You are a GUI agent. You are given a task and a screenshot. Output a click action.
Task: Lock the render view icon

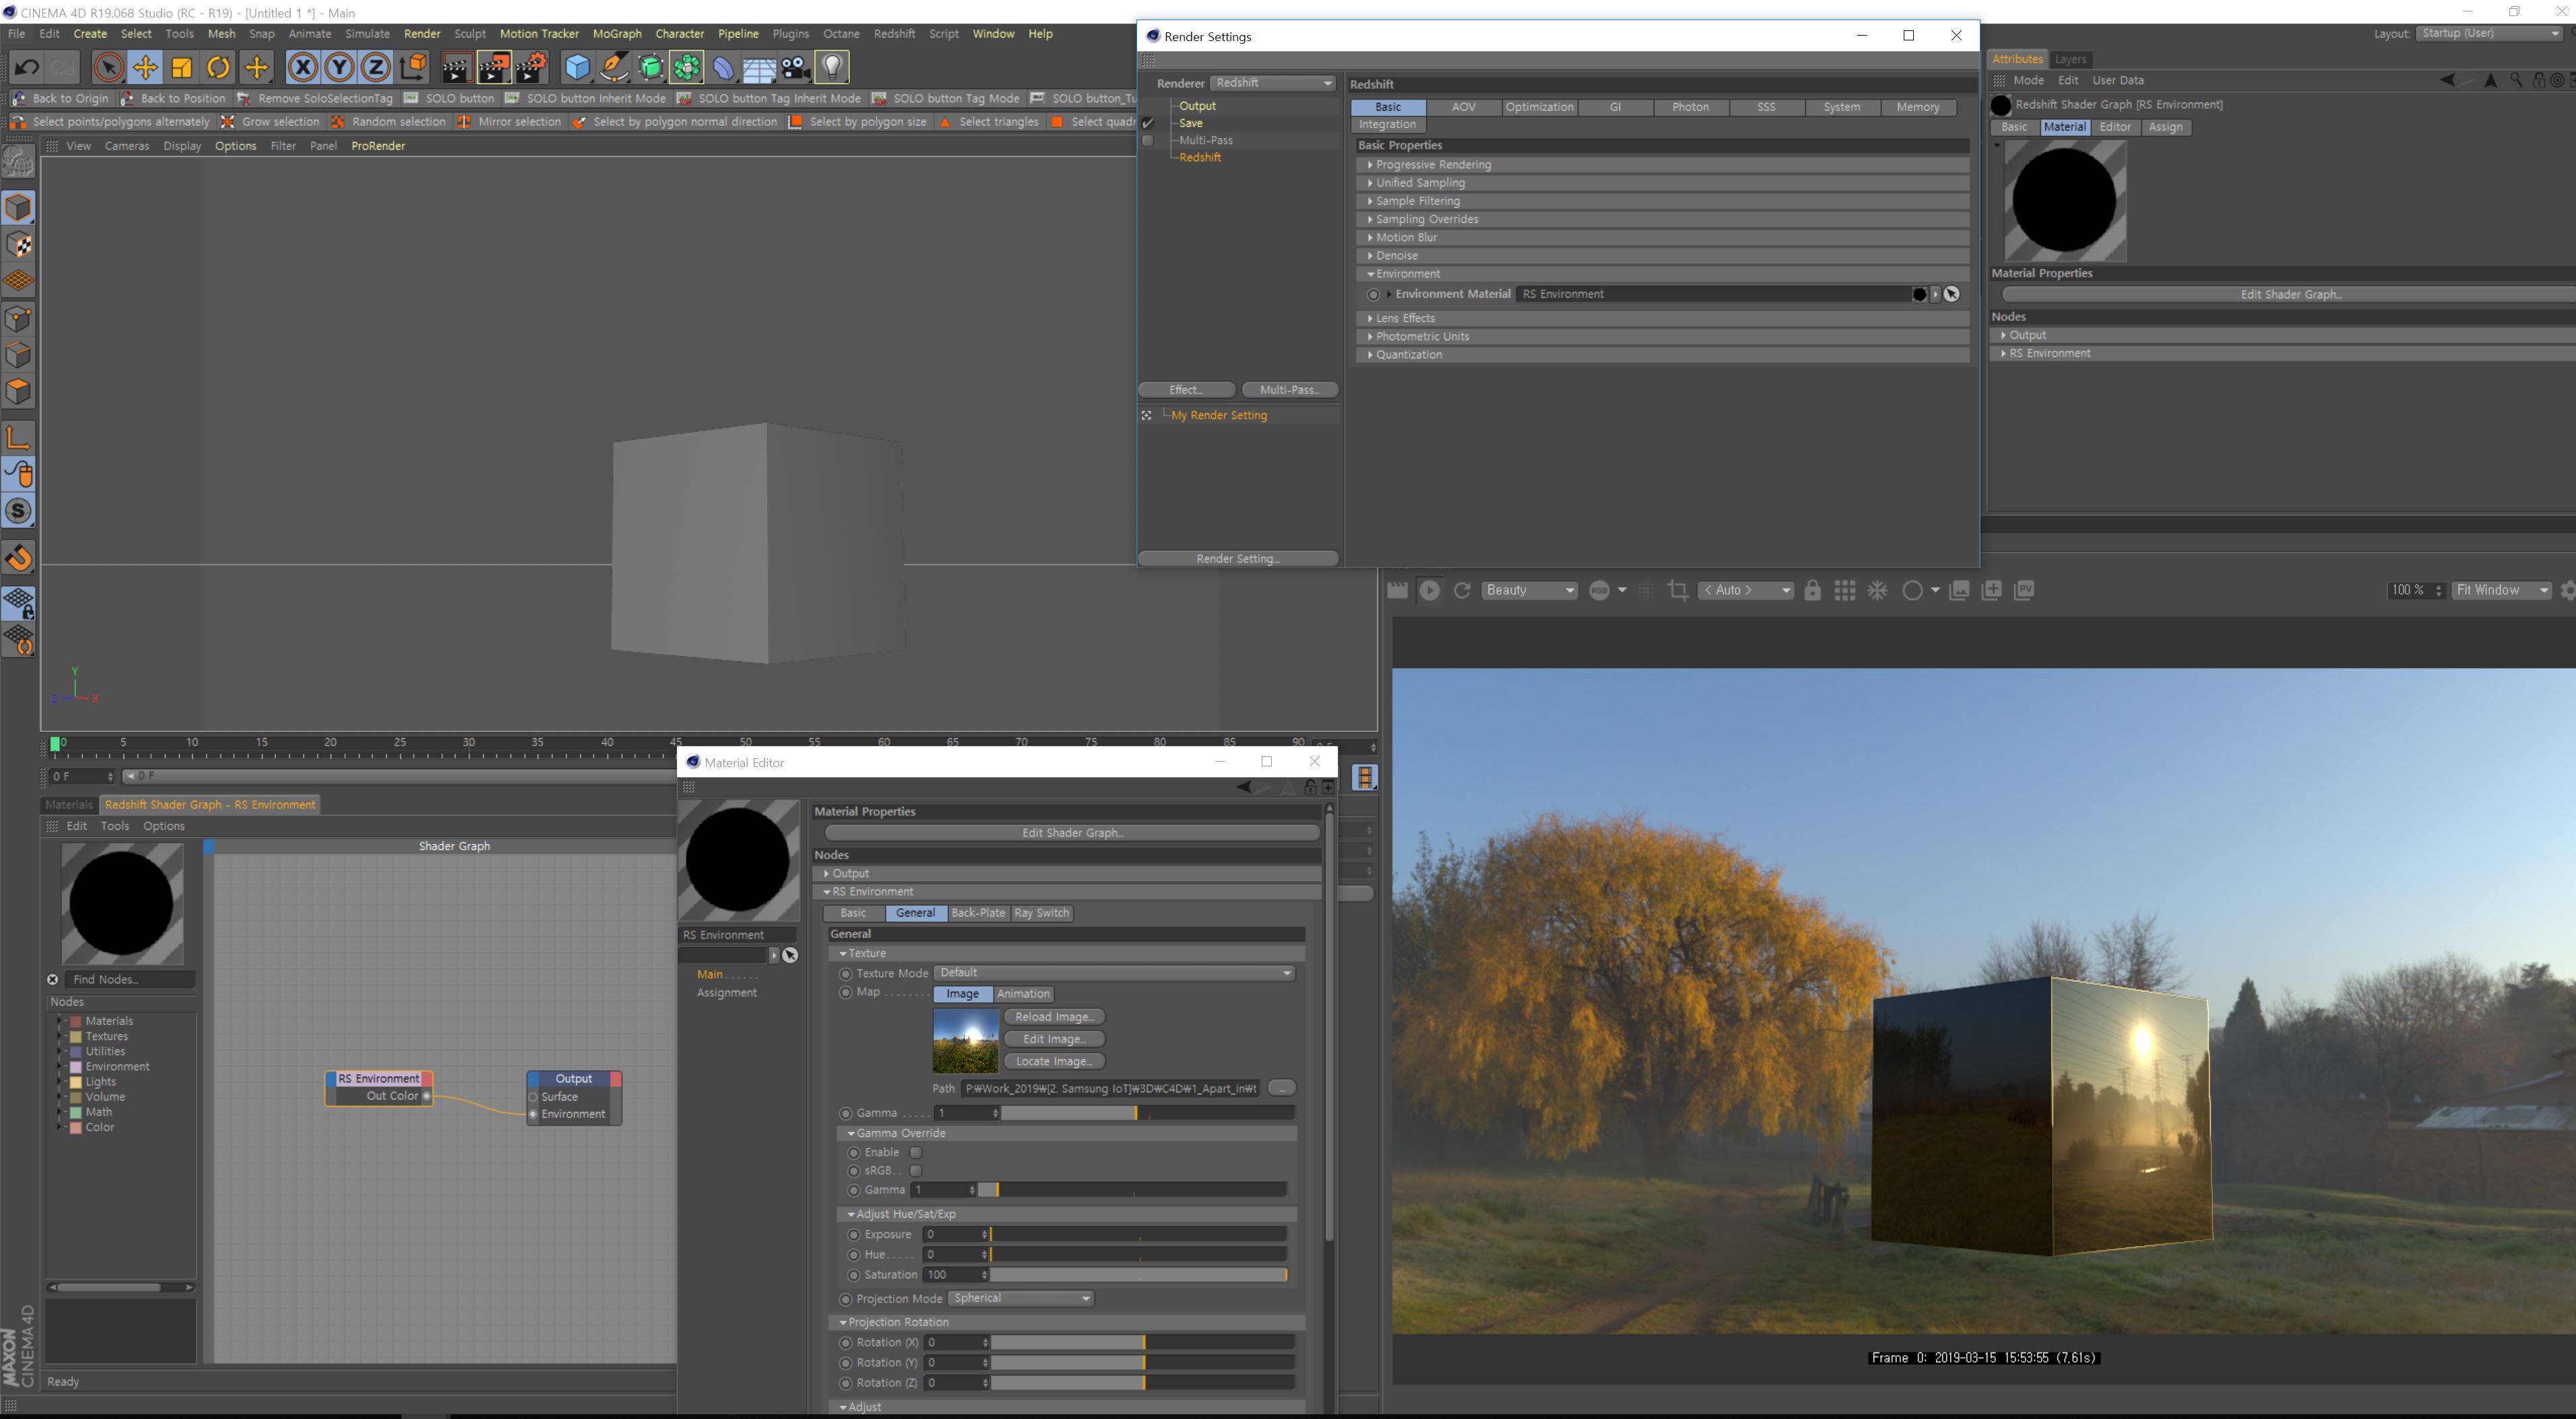click(1812, 591)
